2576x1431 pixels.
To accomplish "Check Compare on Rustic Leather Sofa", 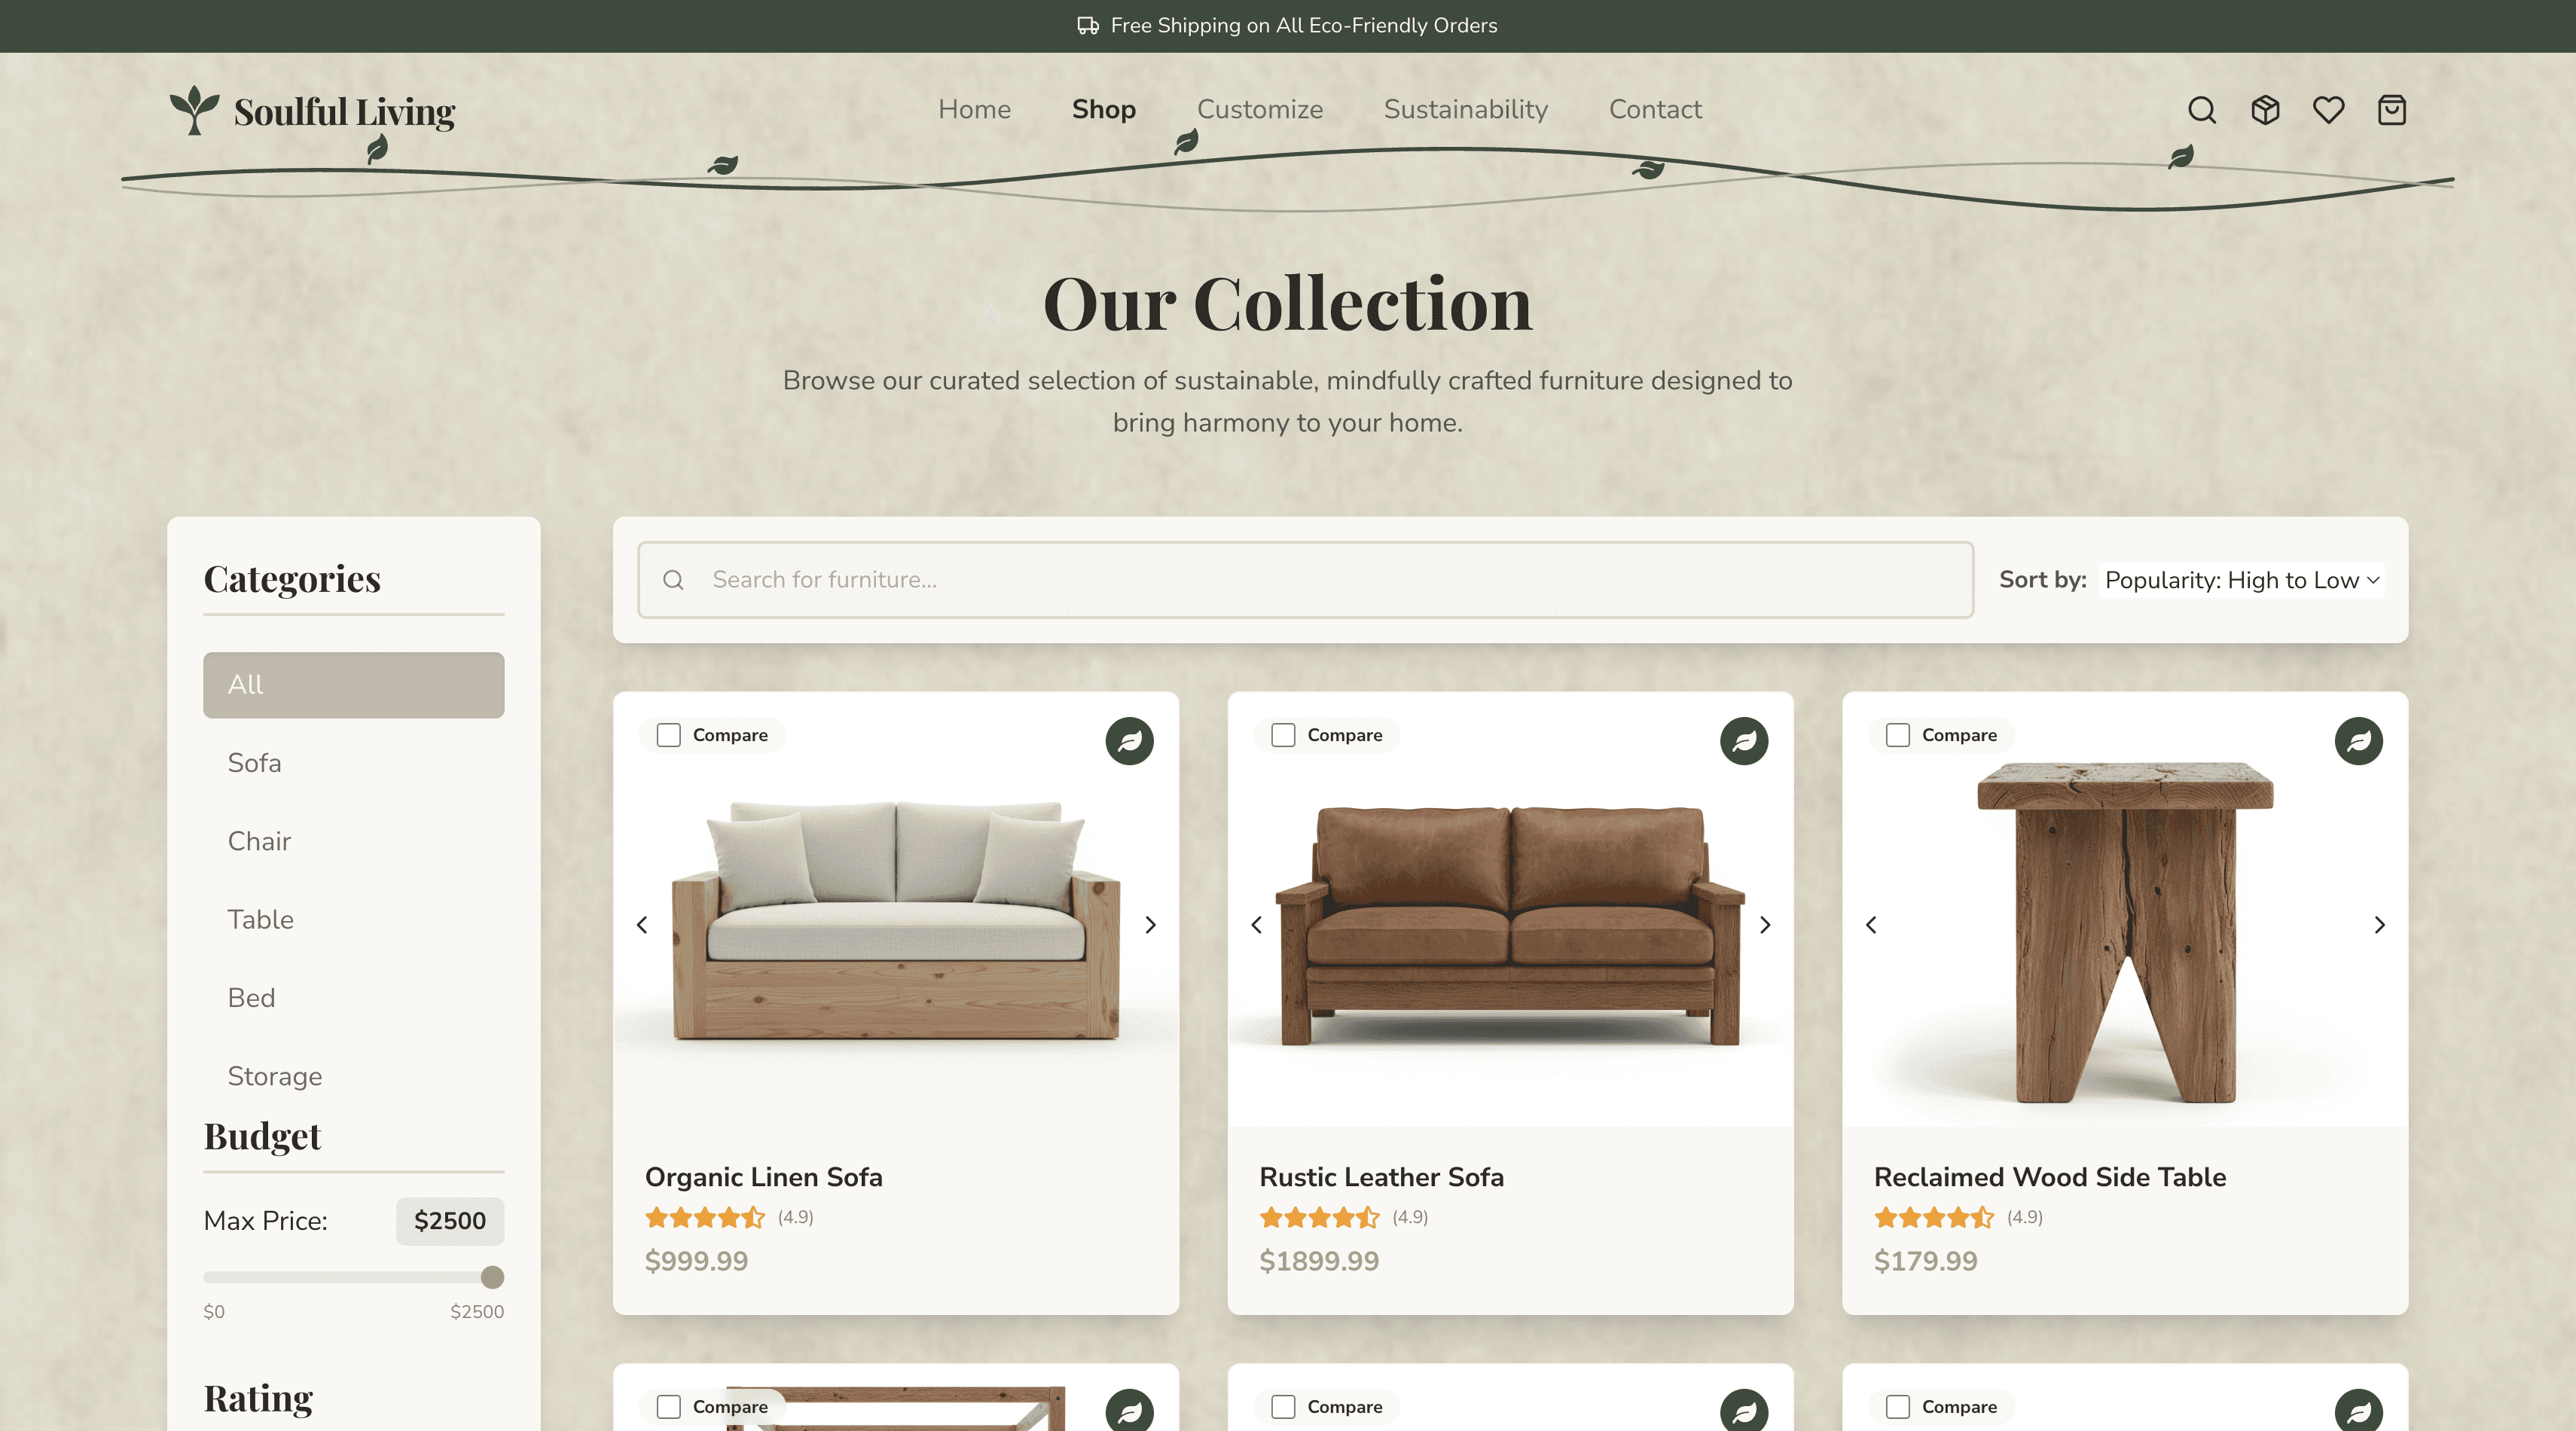I will coord(1283,735).
